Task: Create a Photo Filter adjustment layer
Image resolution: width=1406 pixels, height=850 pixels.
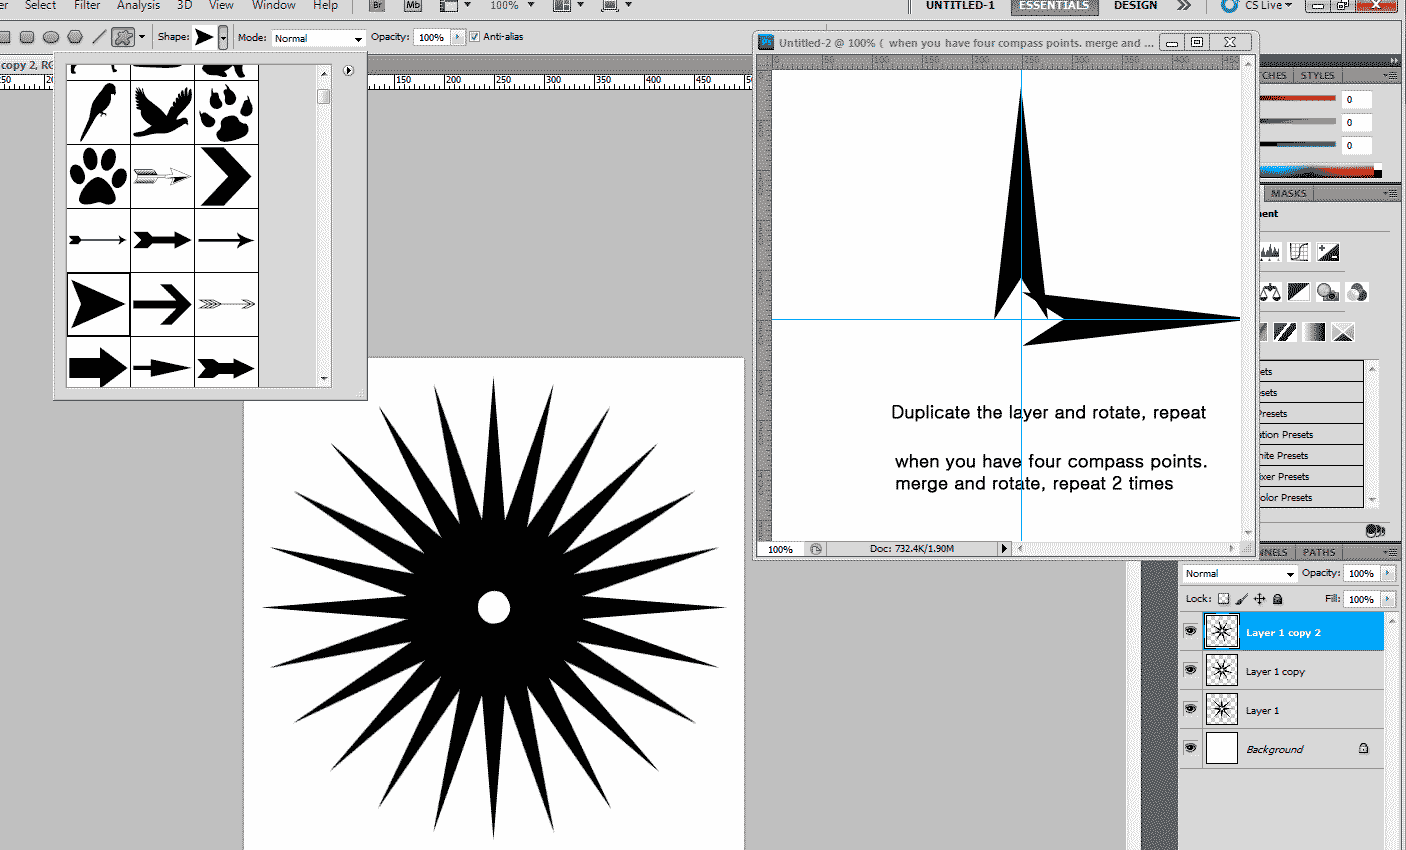Action: pyautogui.click(x=1328, y=291)
